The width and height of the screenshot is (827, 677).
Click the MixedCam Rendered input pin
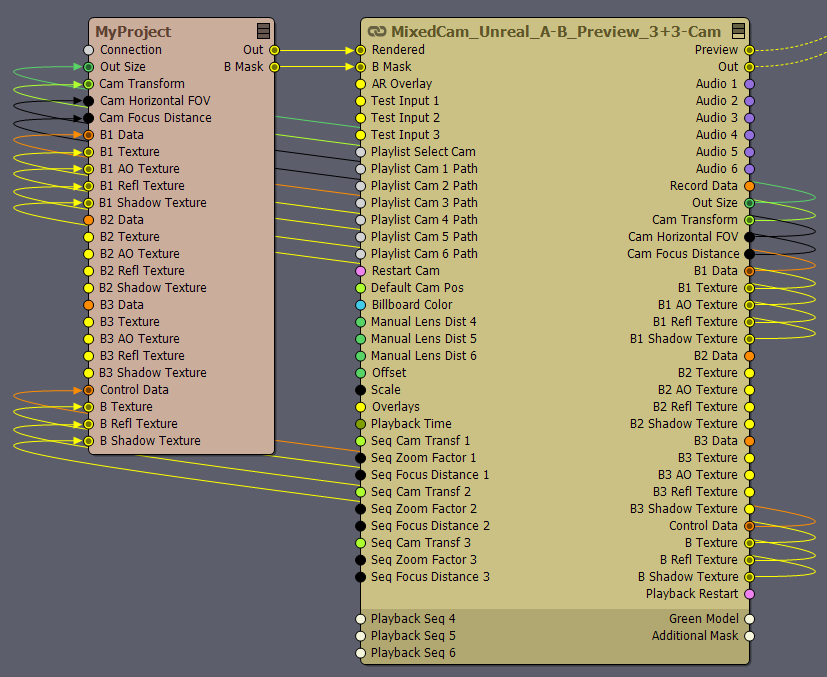pos(360,50)
